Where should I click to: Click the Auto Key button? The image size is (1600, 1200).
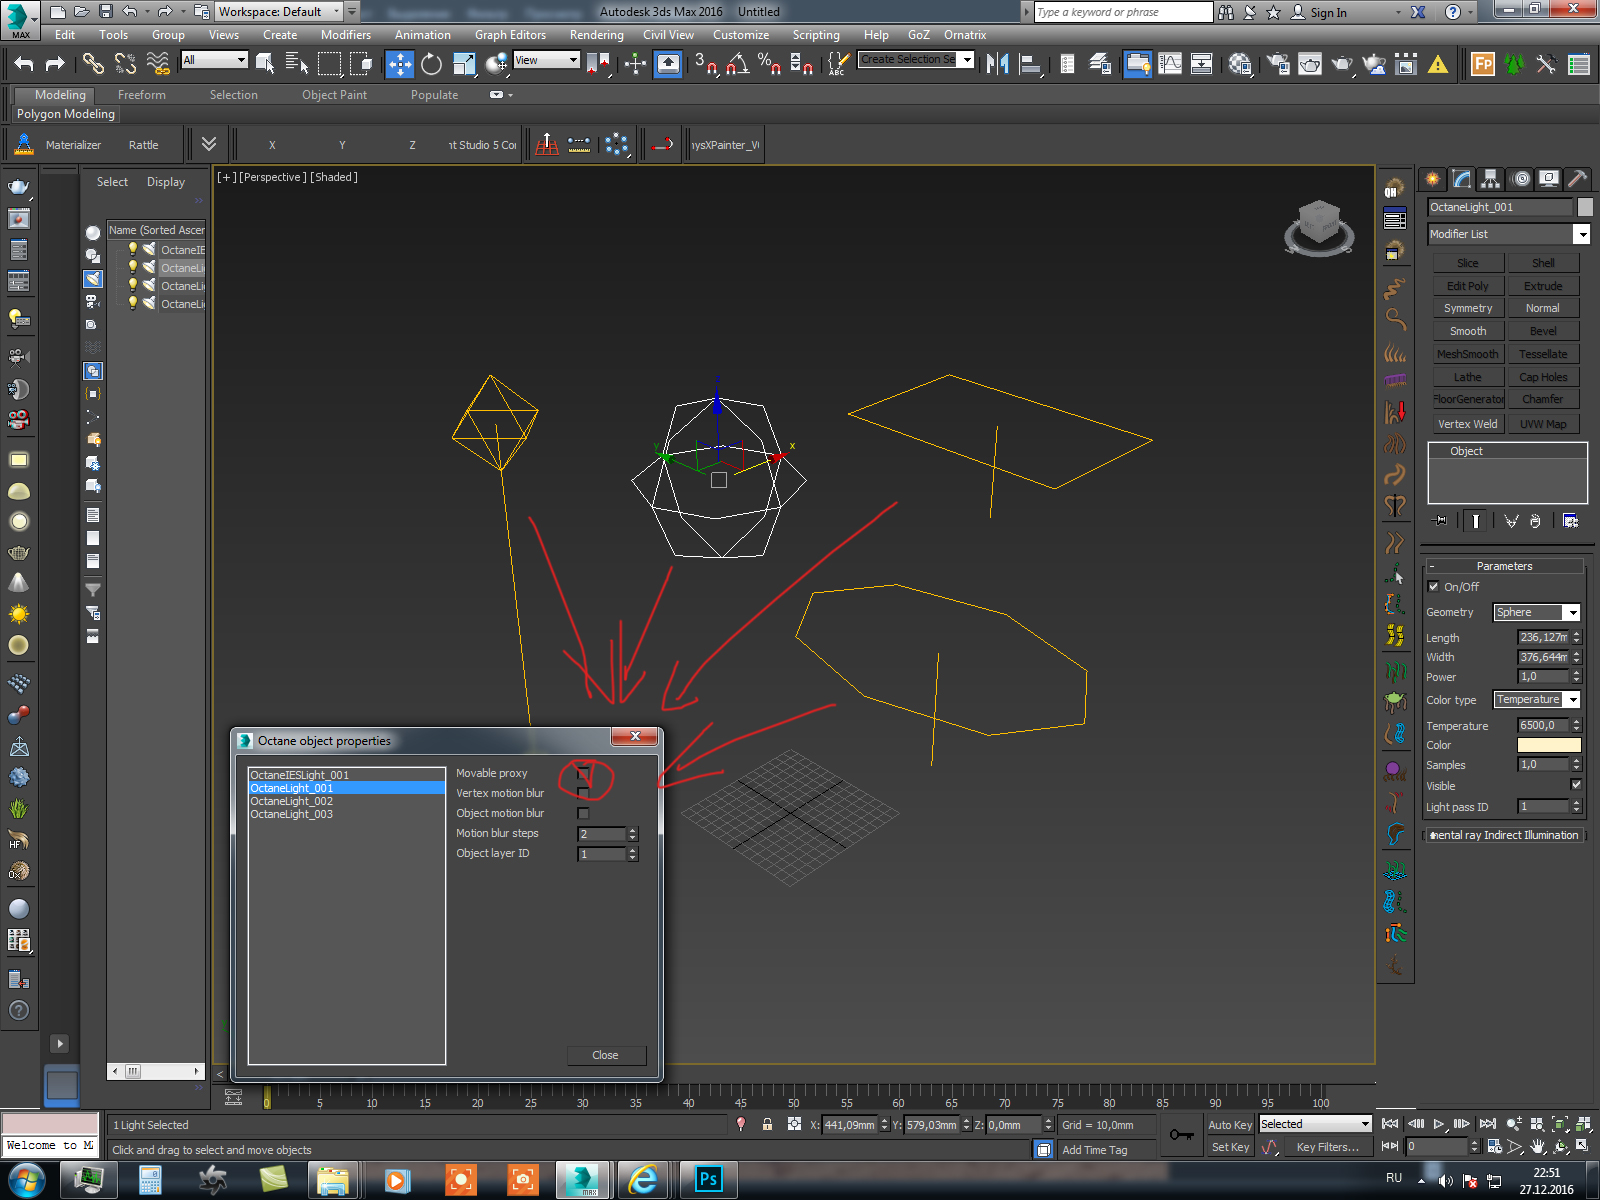pos(1230,1125)
